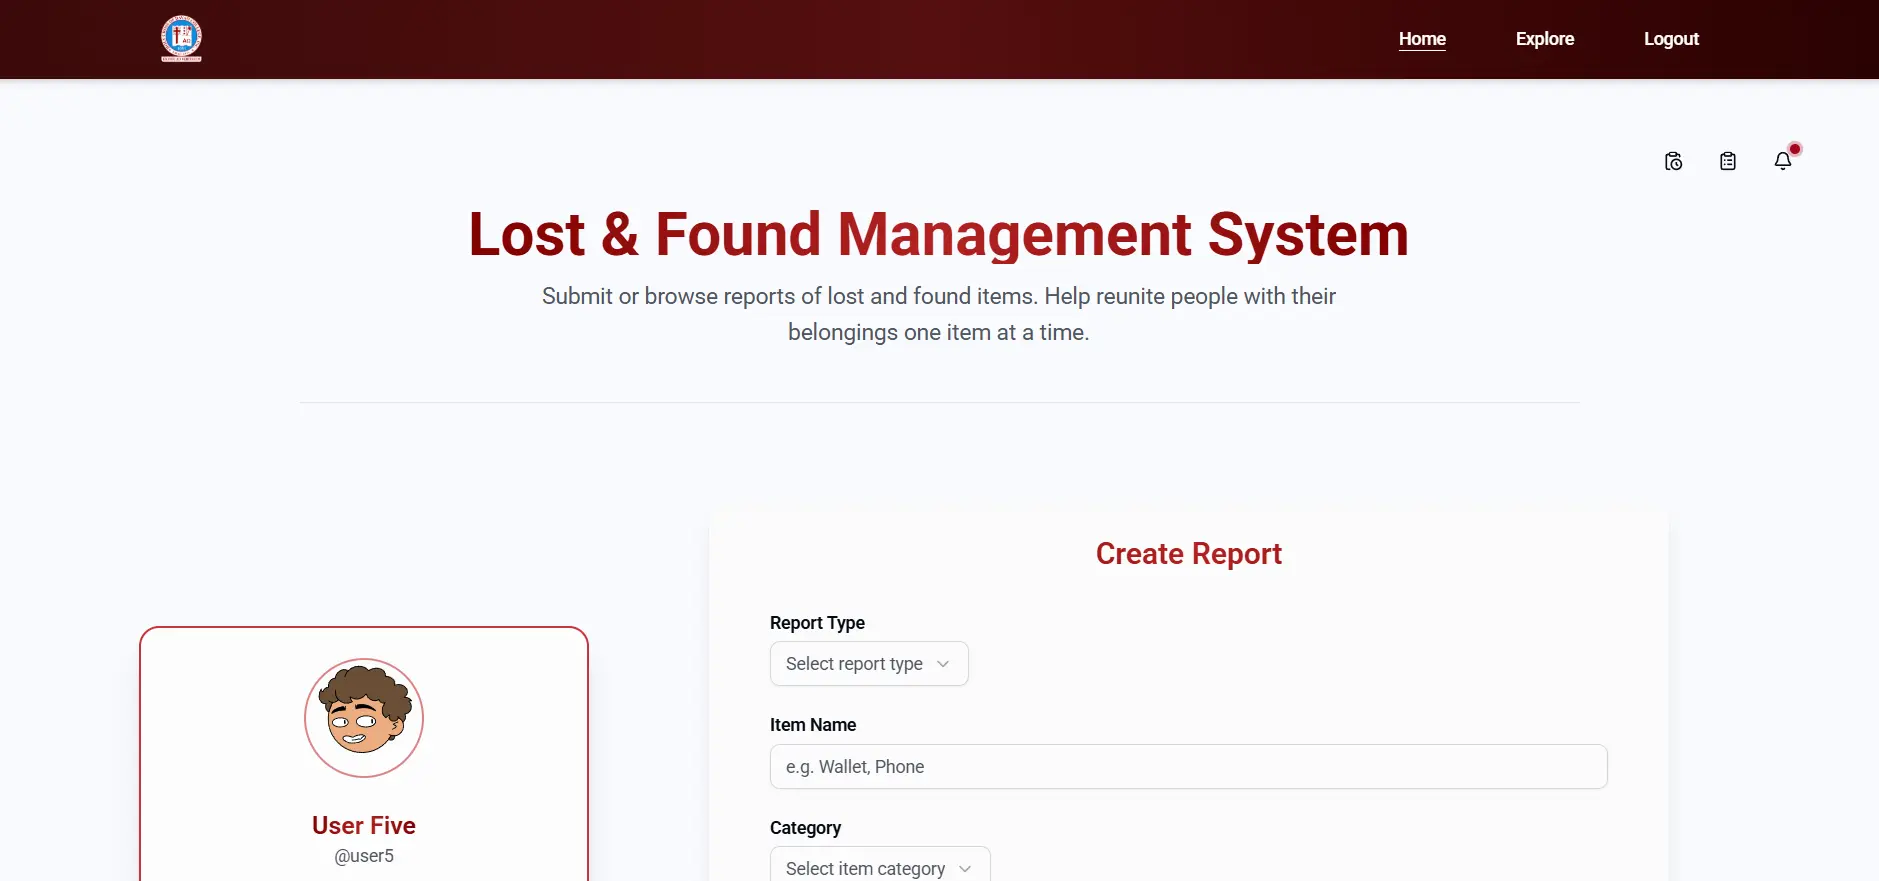Open the clipboard with clock icon
Image resolution: width=1879 pixels, height=881 pixels.
pyautogui.click(x=1673, y=161)
